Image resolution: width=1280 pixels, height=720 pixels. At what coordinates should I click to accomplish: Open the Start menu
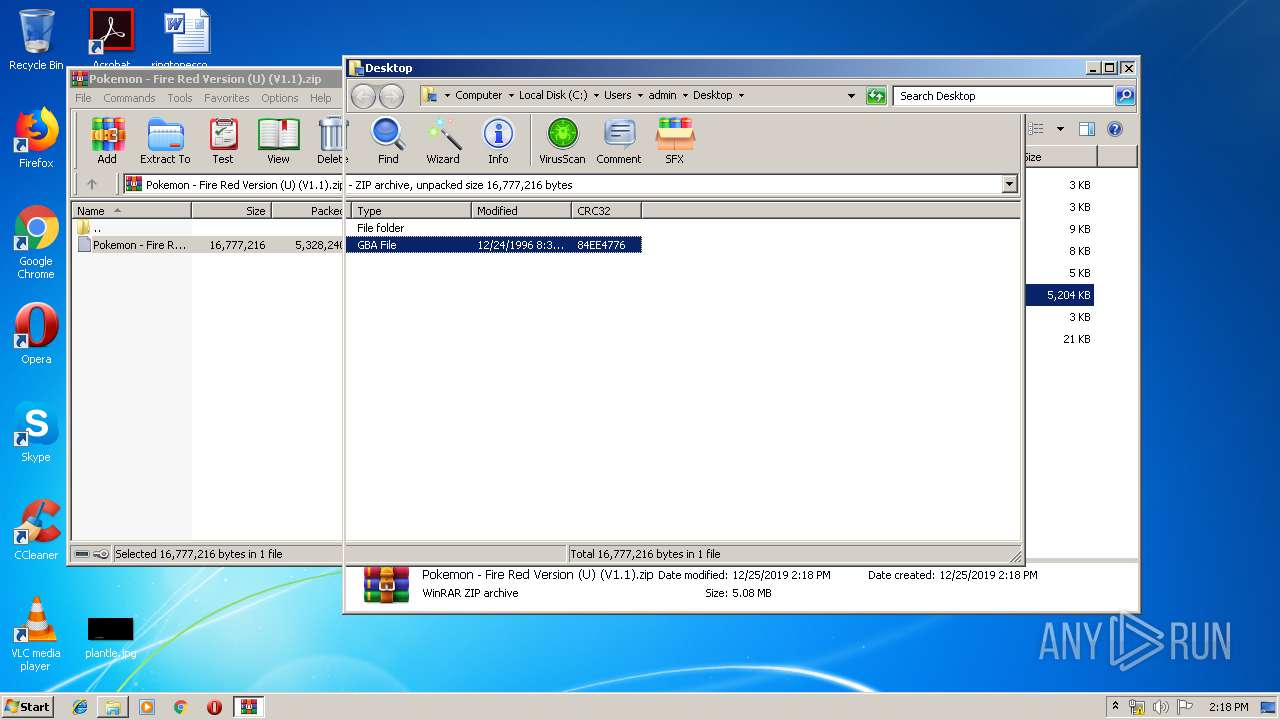click(28, 707)
